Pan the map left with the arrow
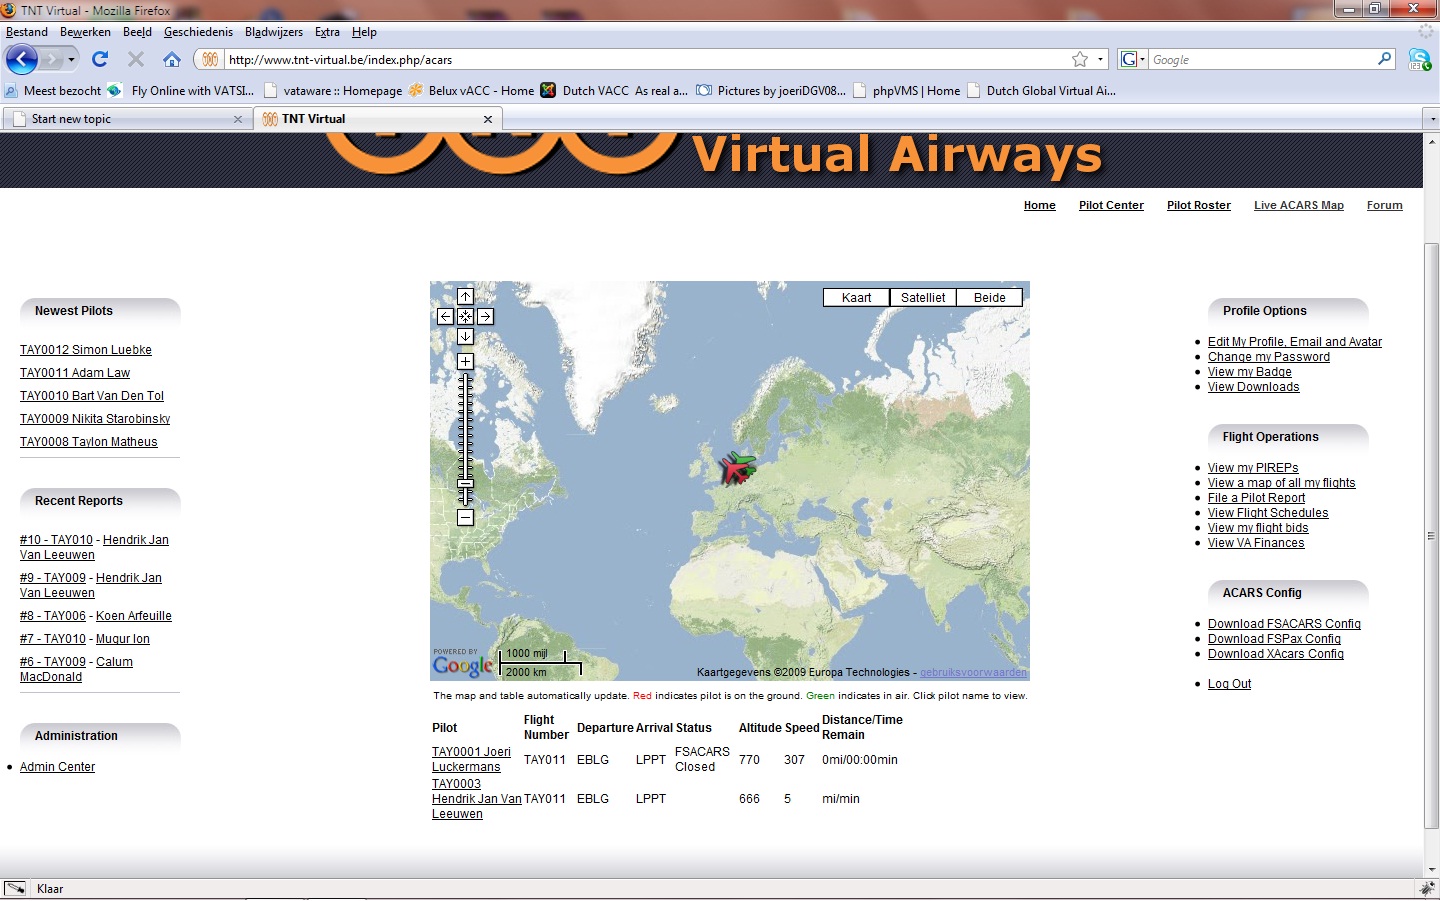Image resolution: width=1440 pixels, height=901 pixels. (446, 316)
